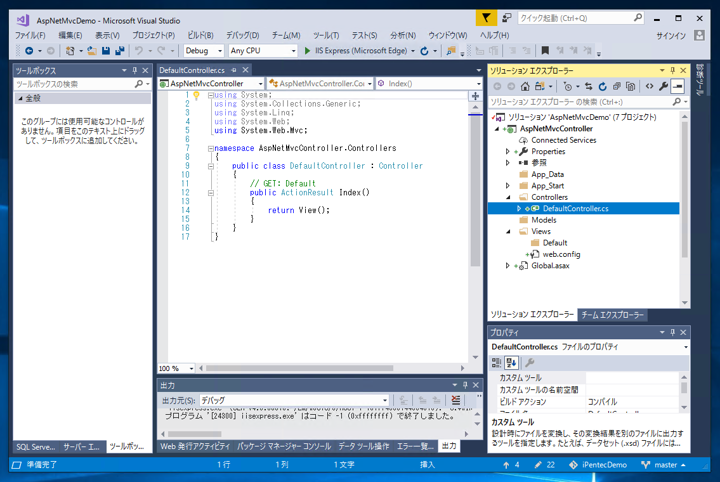The height and width of the screenshot is (482, 720).
Task: Save the current file with the floppy icon
Action: point(106,50)
